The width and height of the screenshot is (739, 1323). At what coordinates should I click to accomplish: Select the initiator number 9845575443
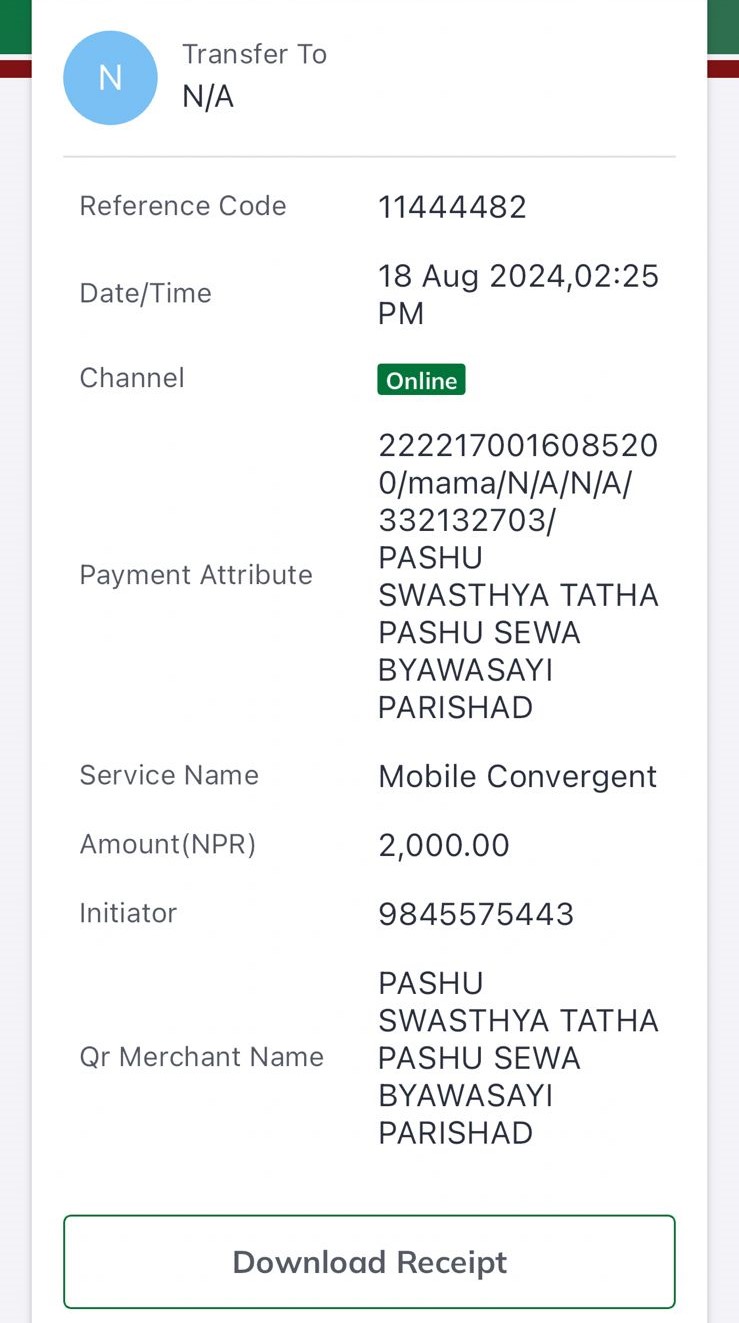pyautogui.click(x=476, y=914)
